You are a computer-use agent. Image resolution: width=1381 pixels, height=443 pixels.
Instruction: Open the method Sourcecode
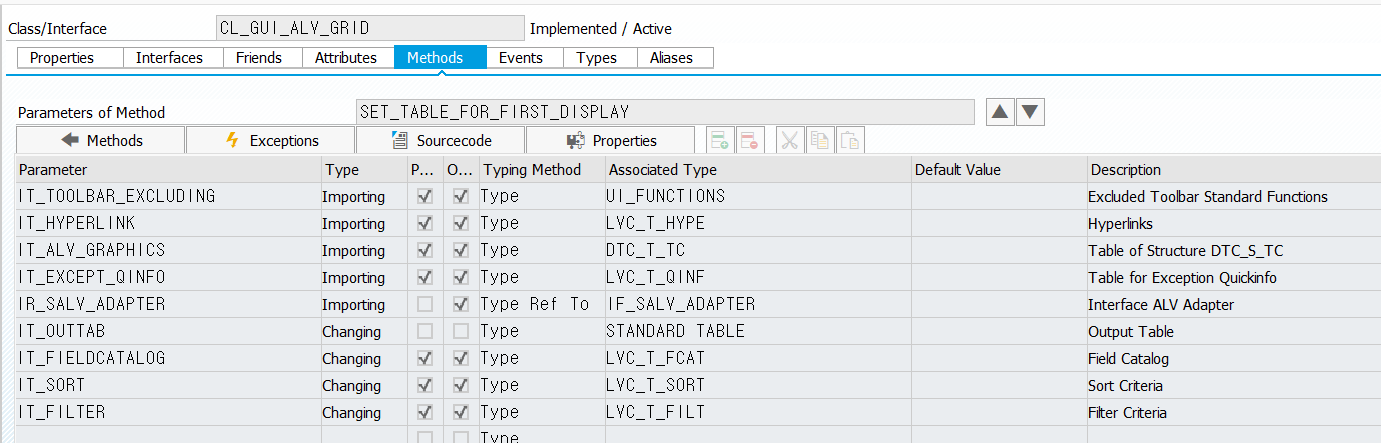pos(441,140)
